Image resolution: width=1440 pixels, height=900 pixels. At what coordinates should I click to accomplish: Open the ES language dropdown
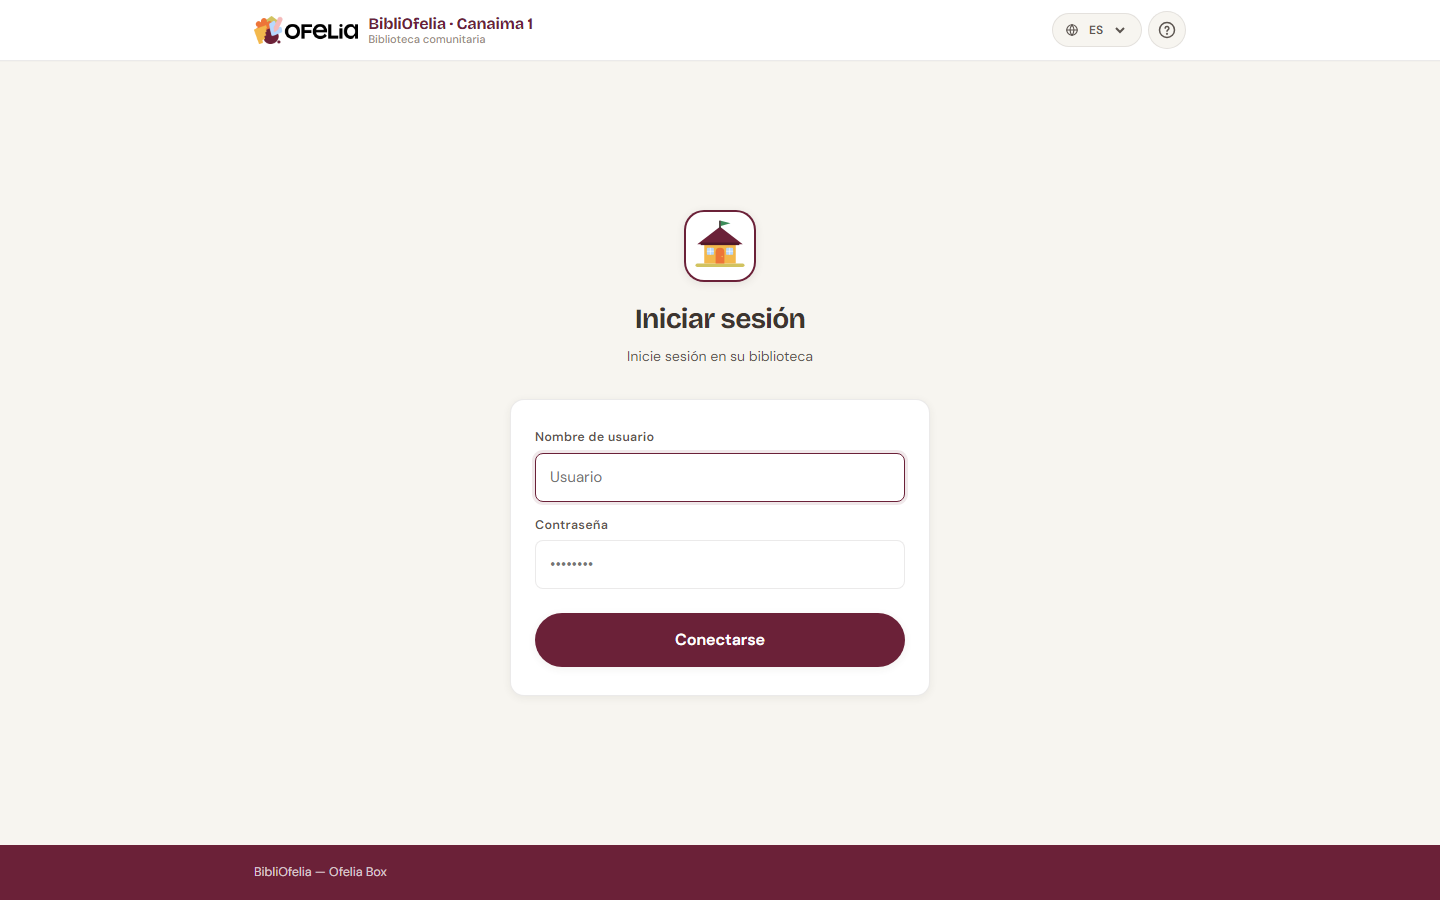tap(1096, 30)
